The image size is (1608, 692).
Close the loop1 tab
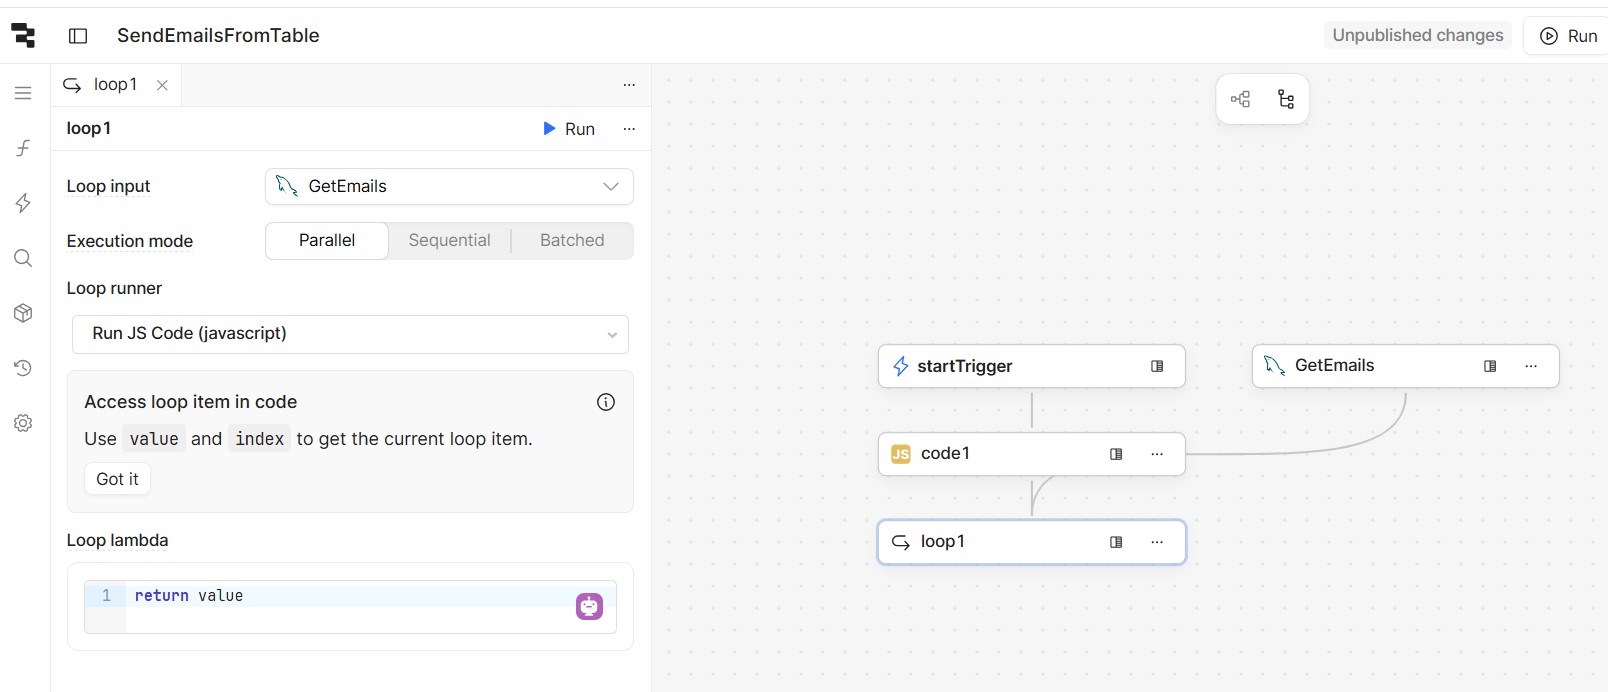162,86
